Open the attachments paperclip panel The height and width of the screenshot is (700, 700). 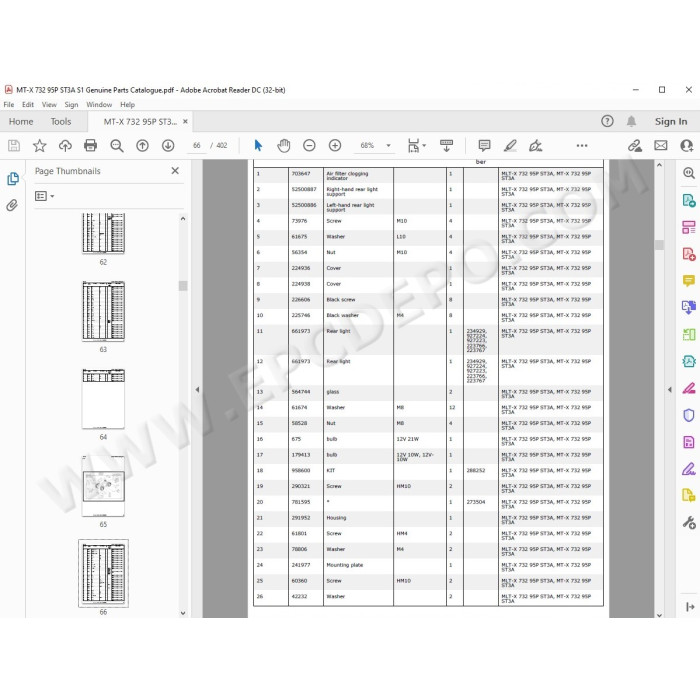coord(12,205)
